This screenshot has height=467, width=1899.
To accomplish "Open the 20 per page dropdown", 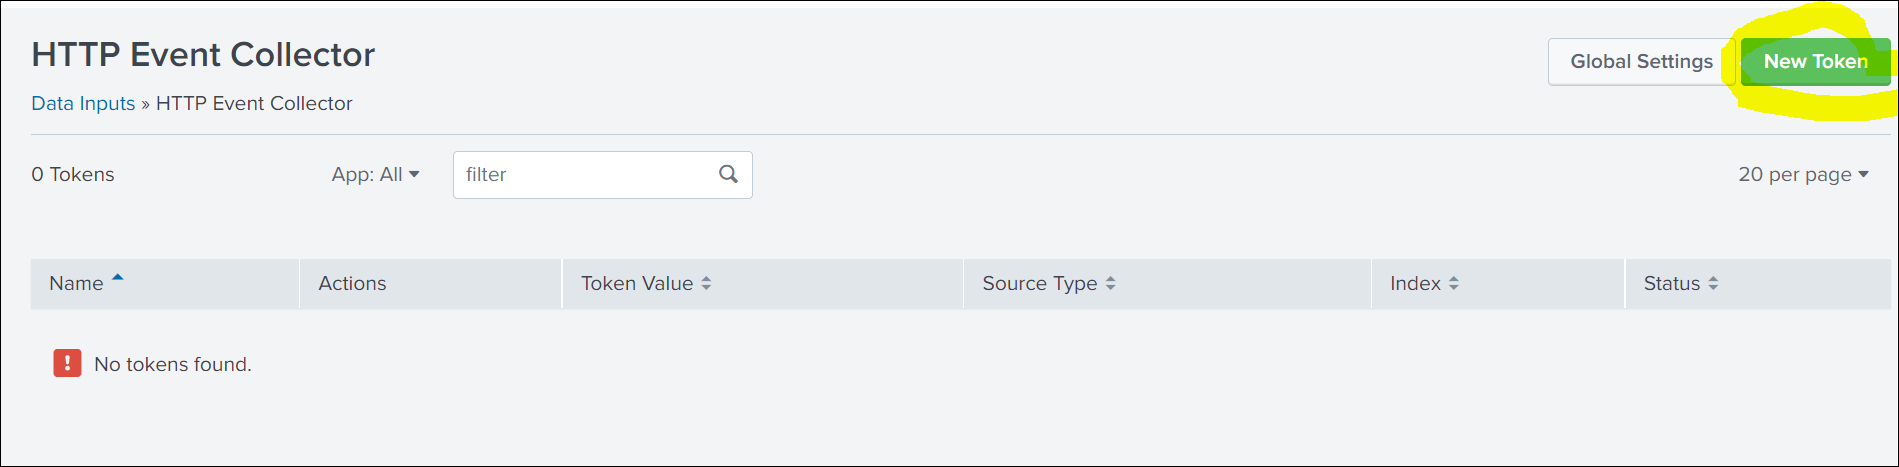I will click(1803, 175).
